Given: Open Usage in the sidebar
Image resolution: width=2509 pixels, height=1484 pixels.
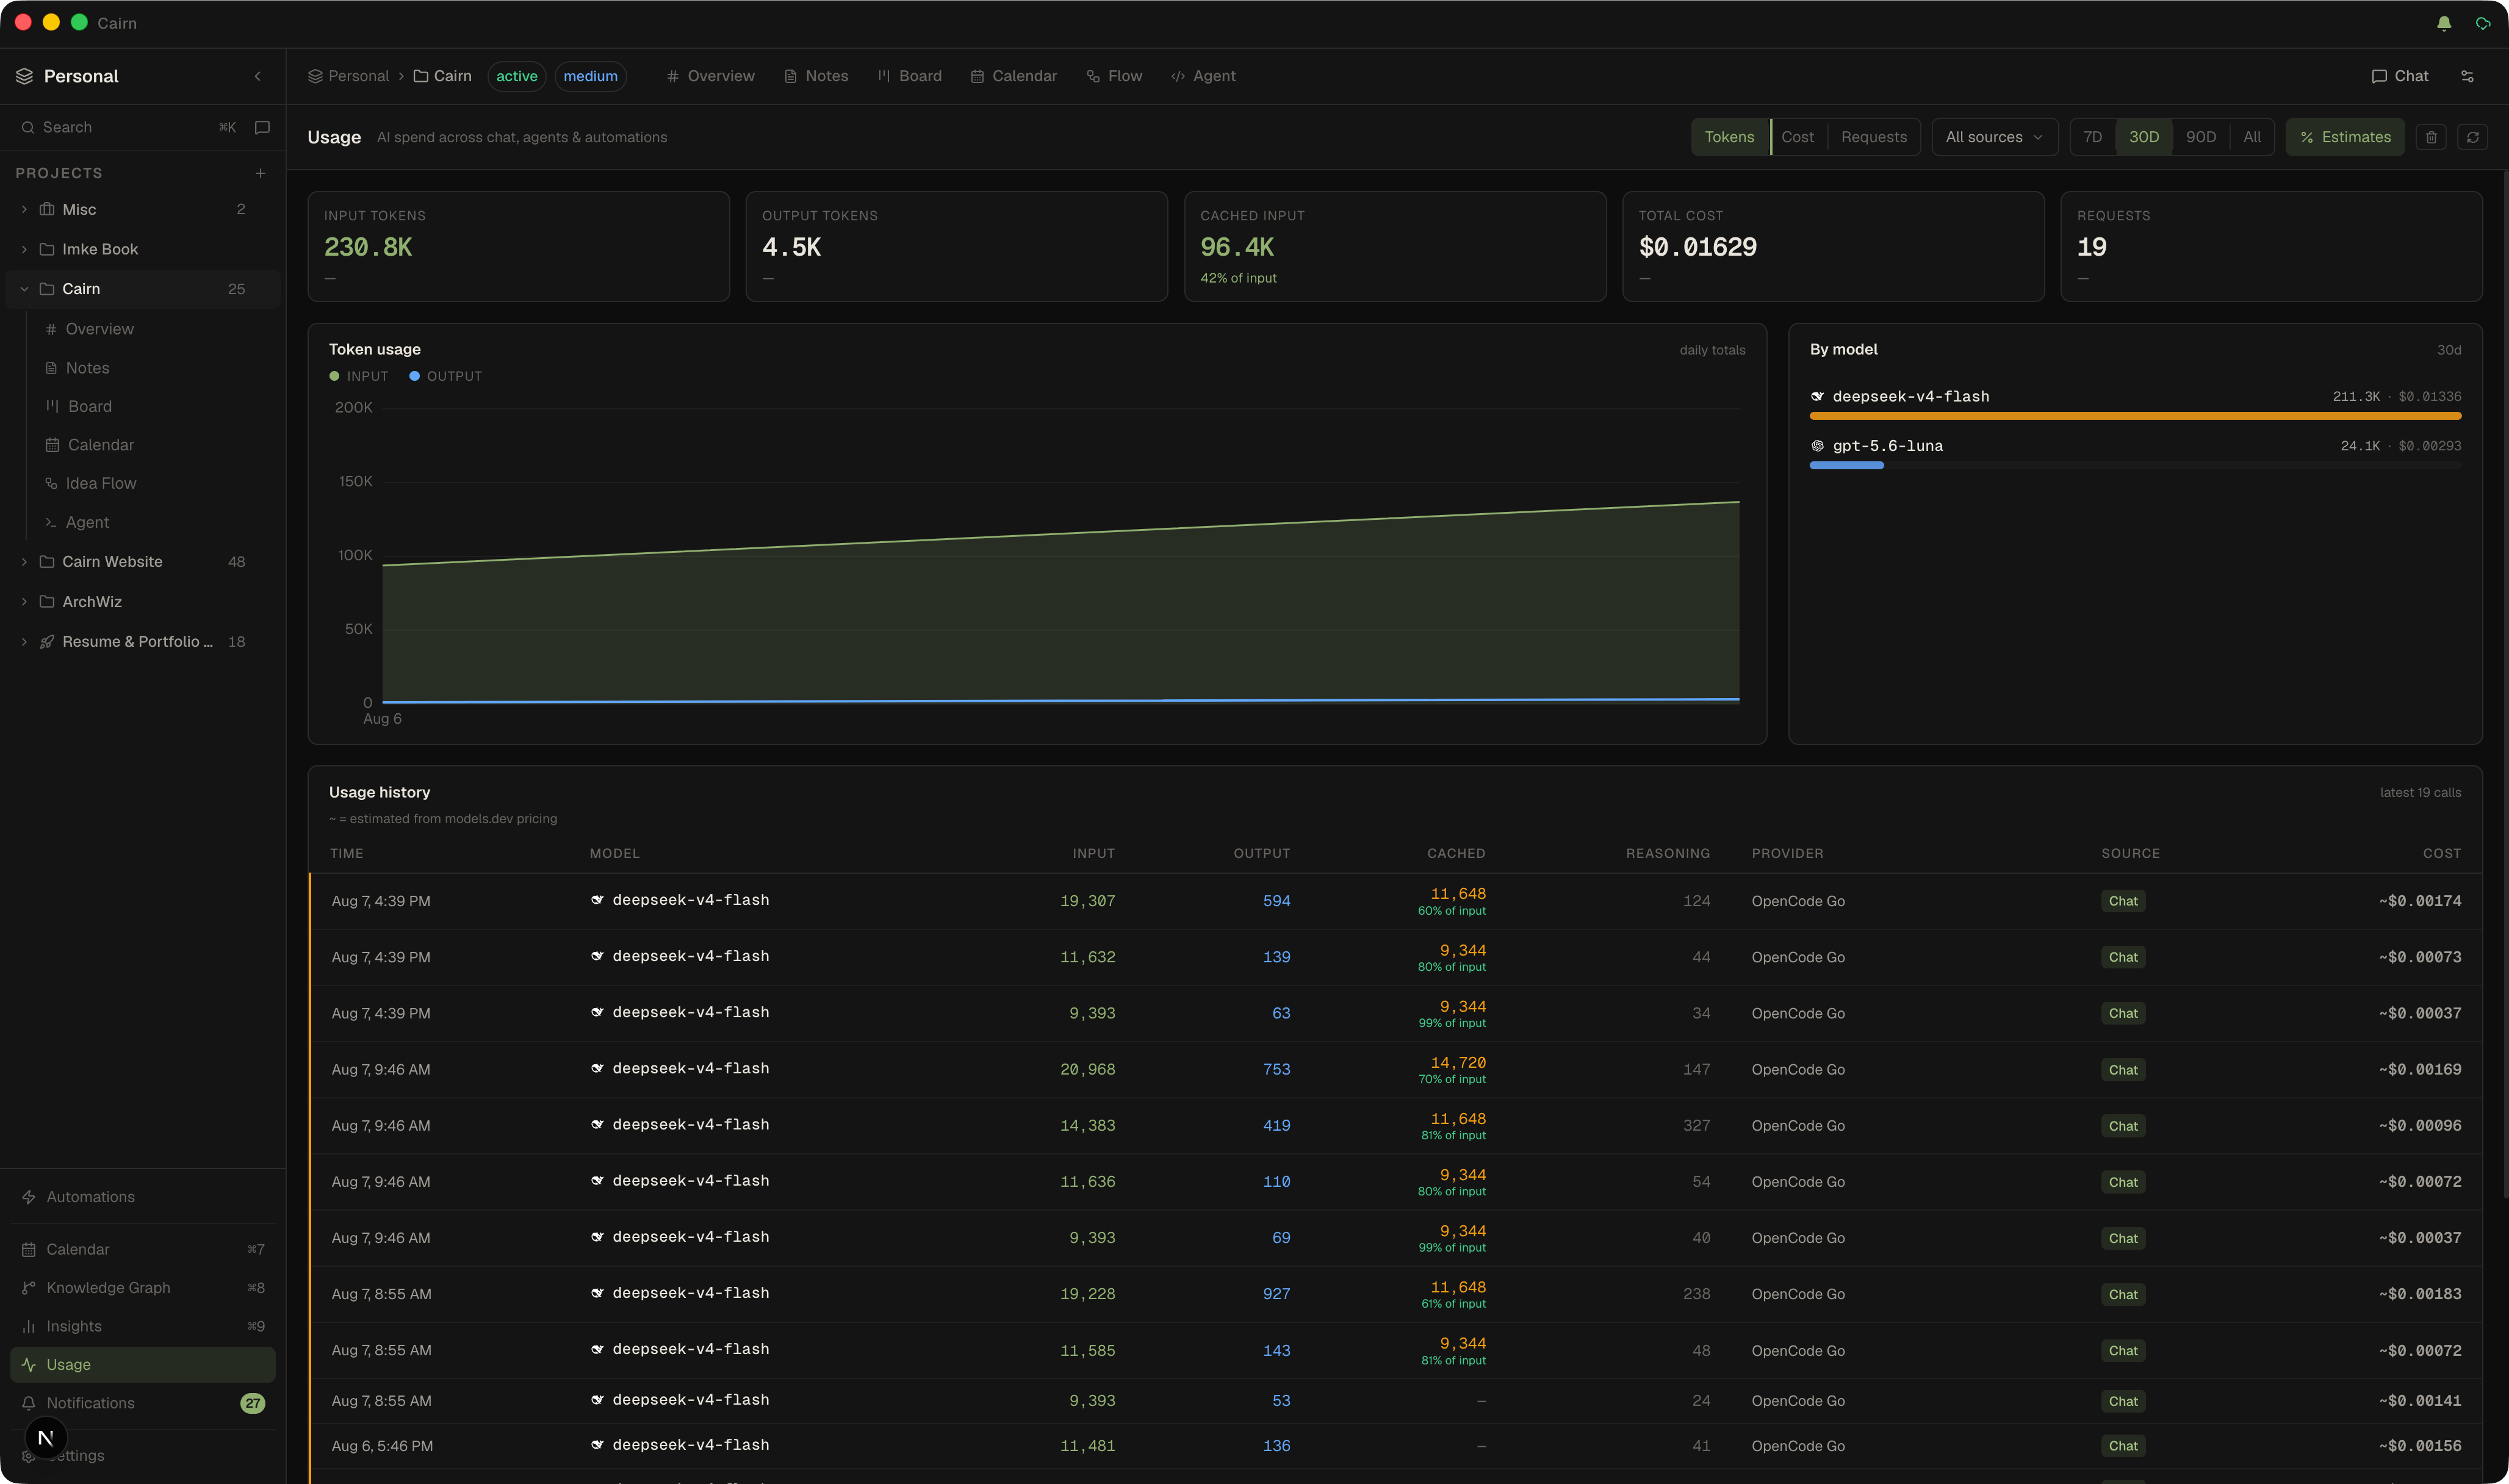Looking at the screenshot, I should pyautogui.click(x=142, y=1365).
